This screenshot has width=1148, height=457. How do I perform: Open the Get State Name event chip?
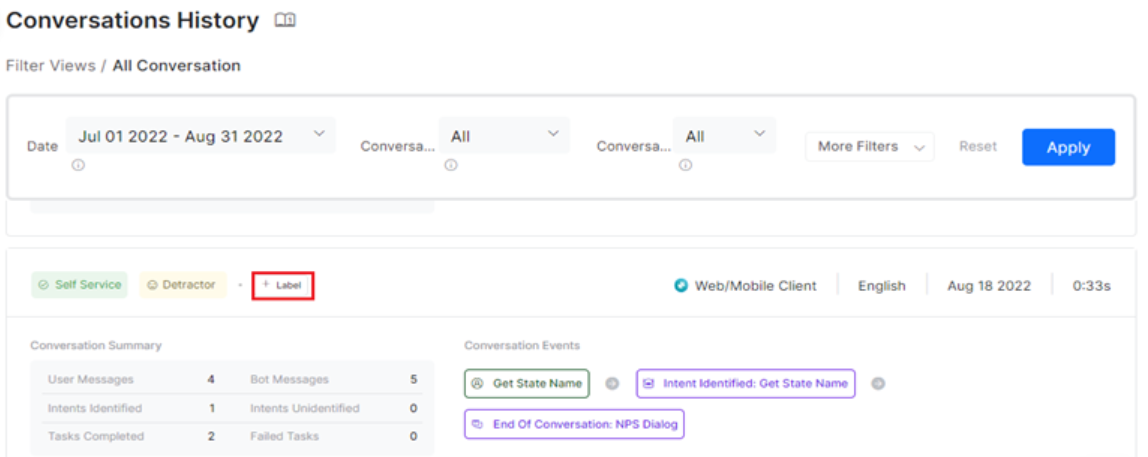click(527, 383)
